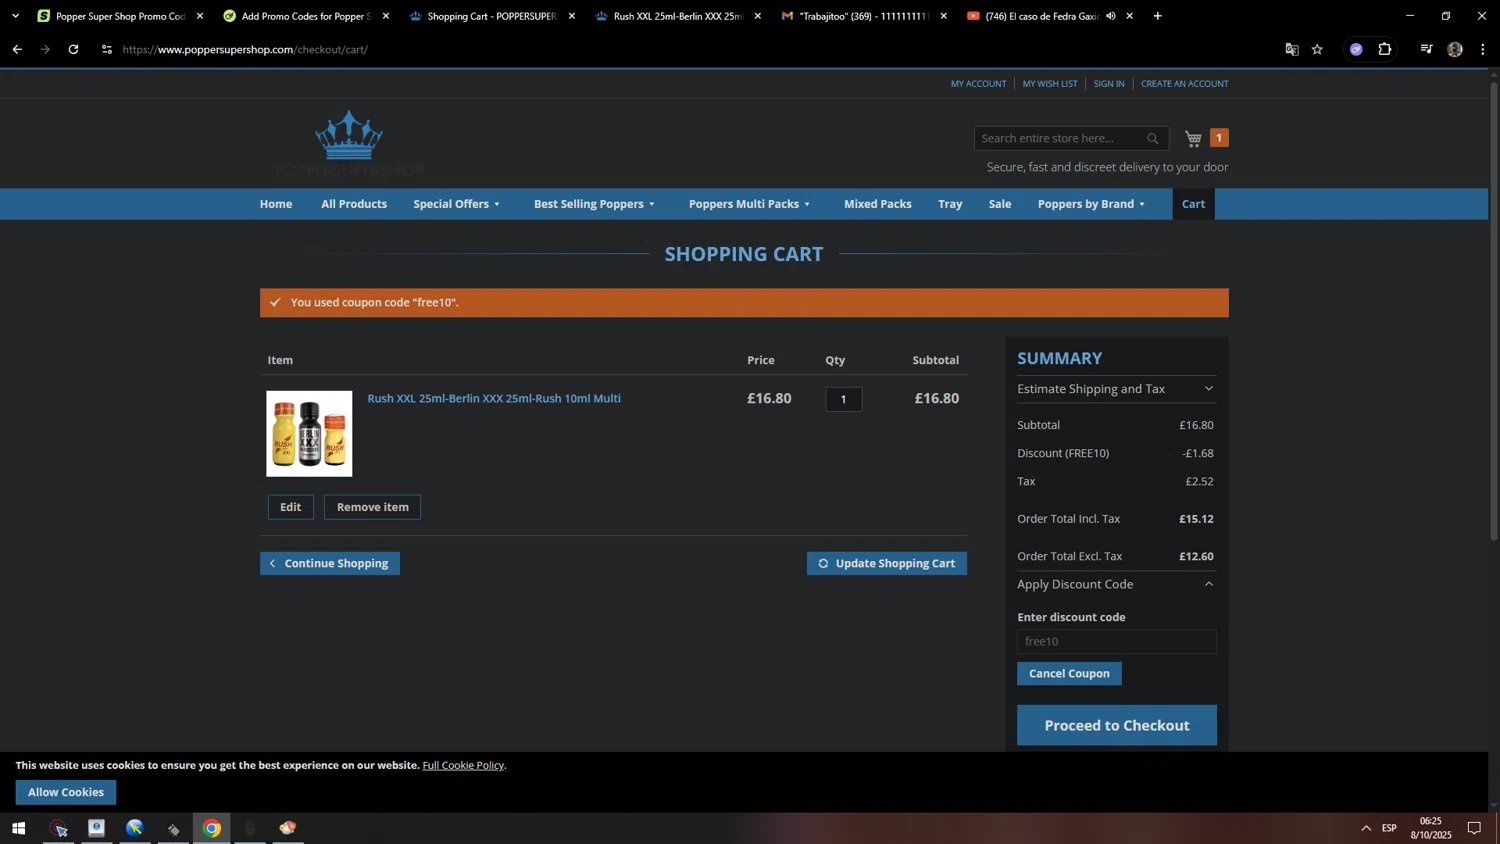Open Rush XXL 25ml-Berlin product title link
The height and width of the screenshot is (844, 1500).
pyautogui.click(x=494, y=398)
